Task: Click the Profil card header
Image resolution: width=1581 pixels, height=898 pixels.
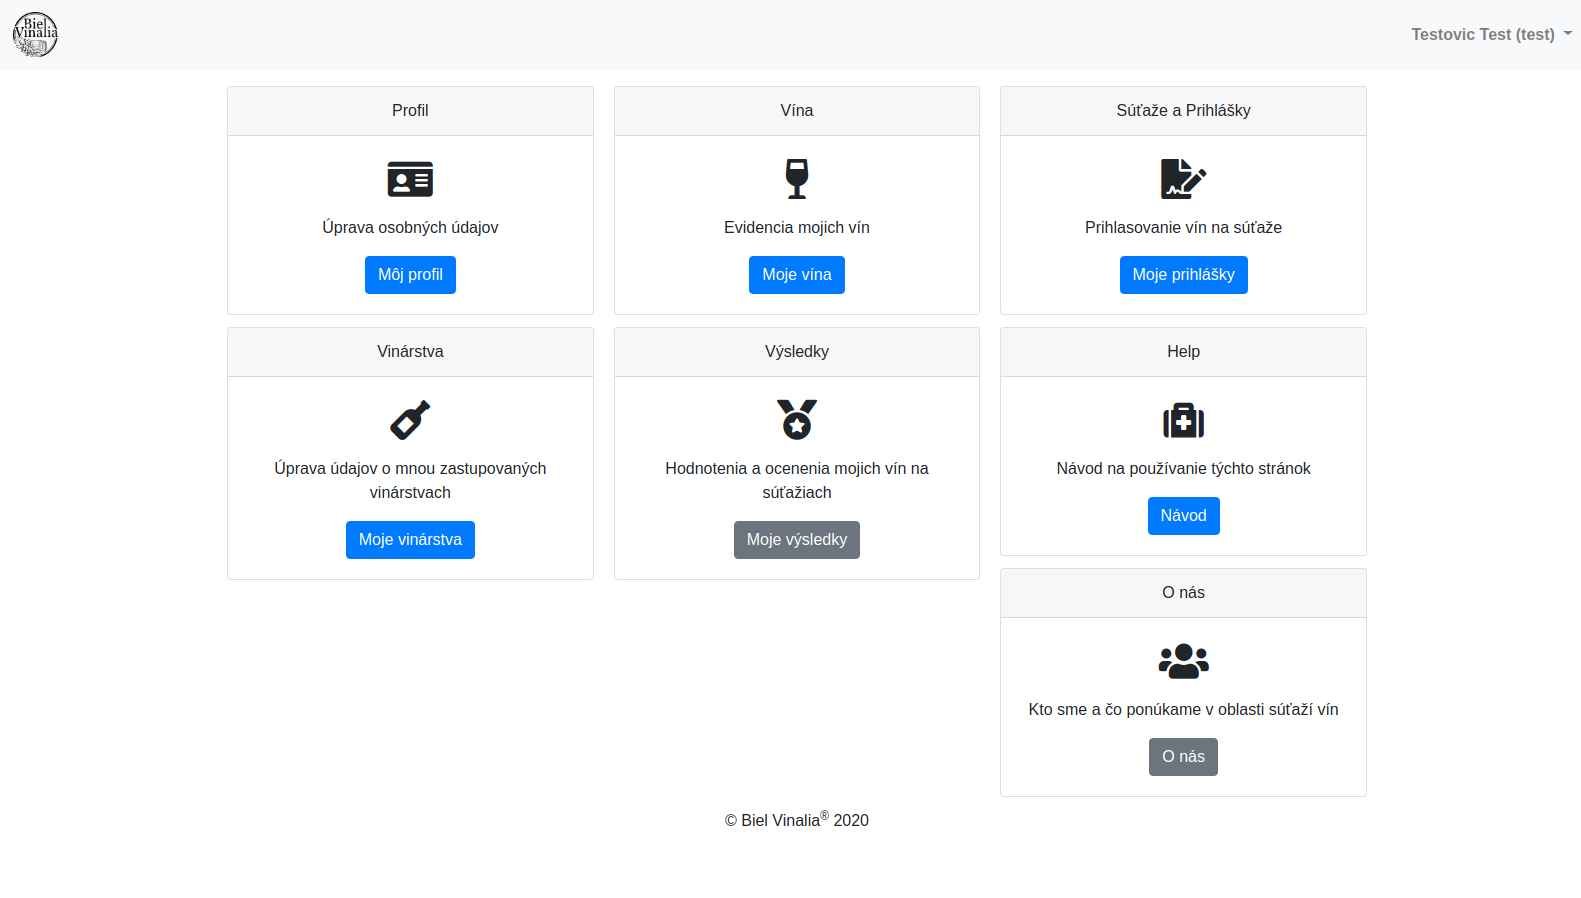Action: click(410, 111)
